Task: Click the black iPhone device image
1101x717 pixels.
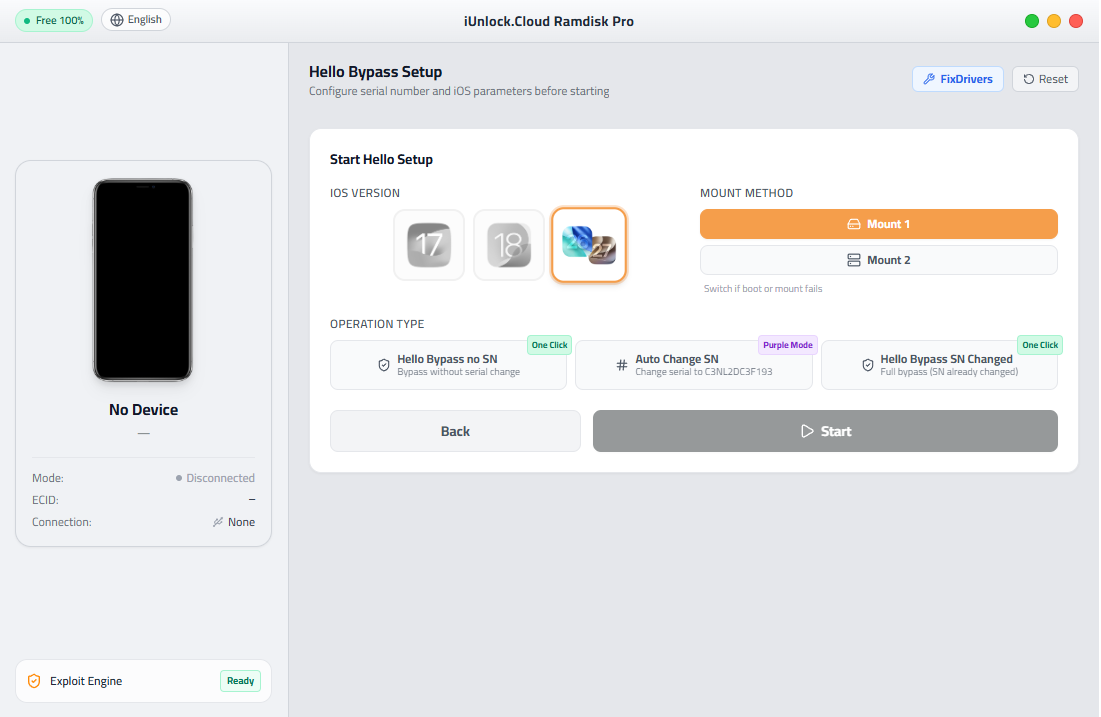Action: [x=143, y=280]
